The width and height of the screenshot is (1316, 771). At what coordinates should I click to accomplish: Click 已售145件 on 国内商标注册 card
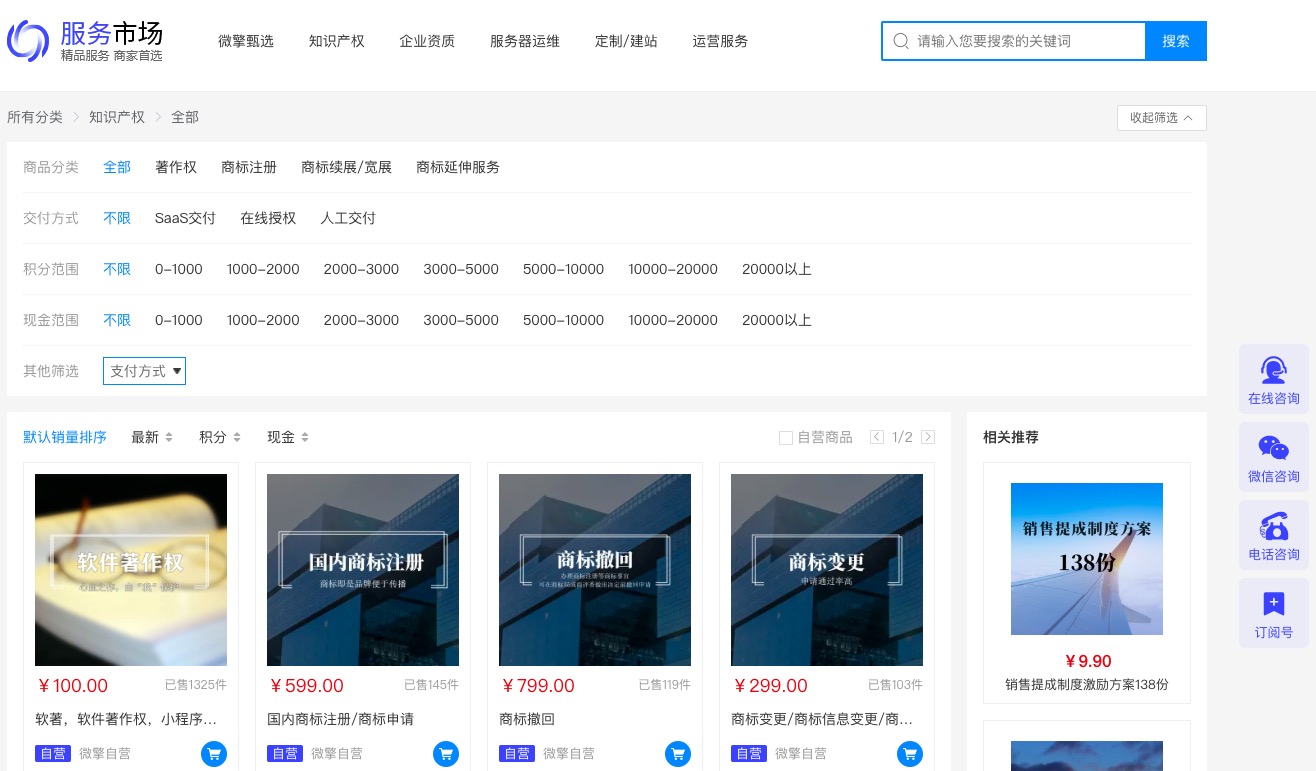point(431,685)
